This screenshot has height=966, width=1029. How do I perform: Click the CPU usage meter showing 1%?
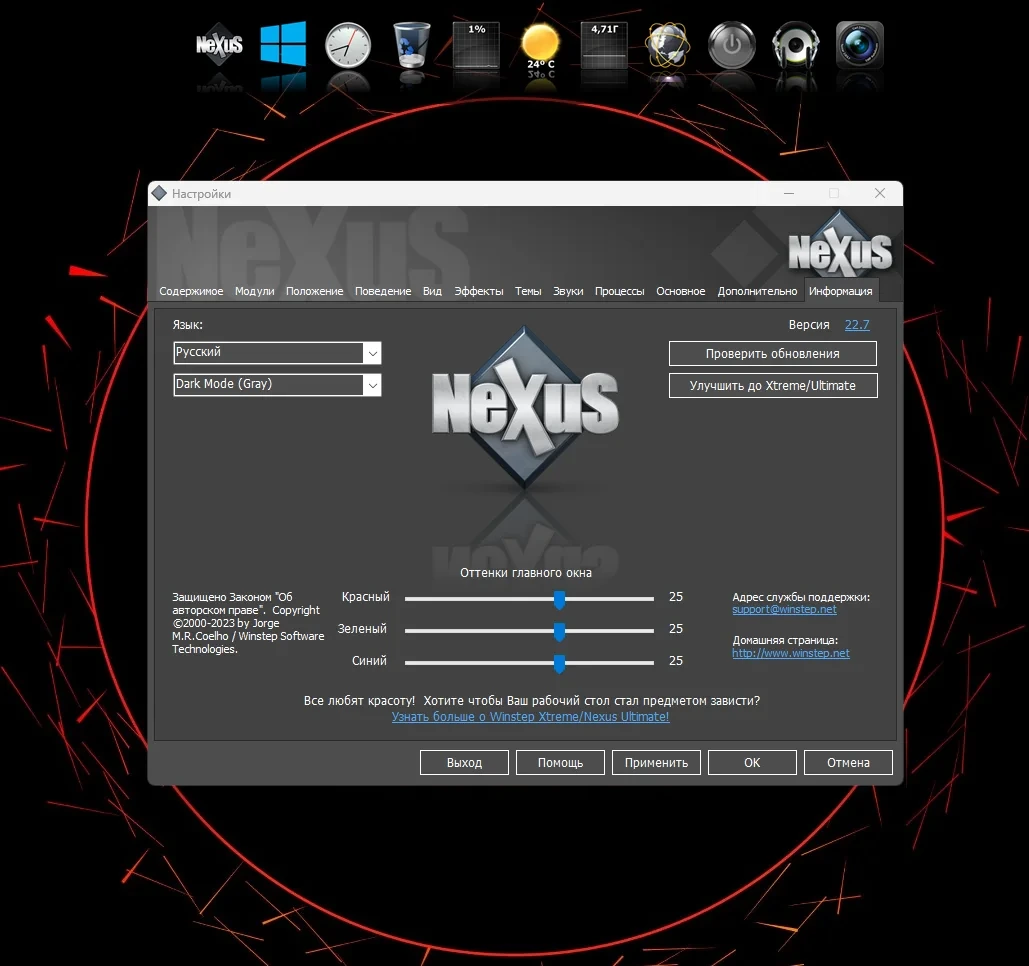tap(476, 45)
